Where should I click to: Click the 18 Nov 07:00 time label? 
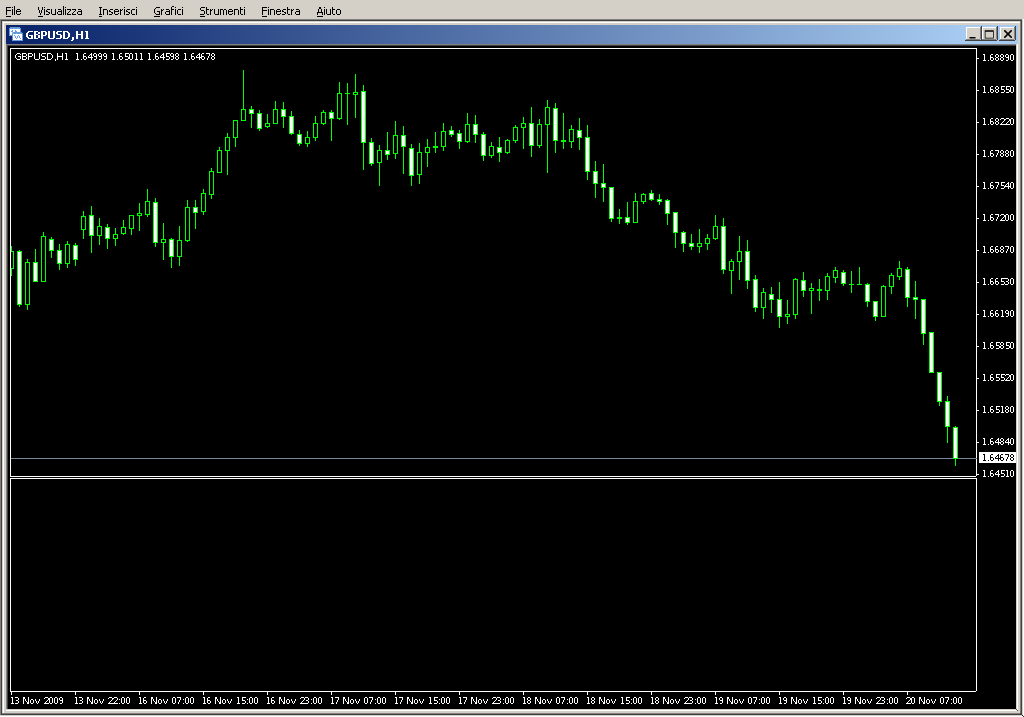[x=550, y=701]
